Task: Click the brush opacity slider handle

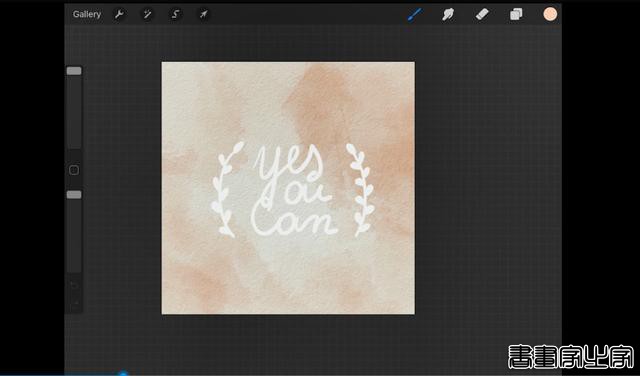Action: tap(74, 195)
